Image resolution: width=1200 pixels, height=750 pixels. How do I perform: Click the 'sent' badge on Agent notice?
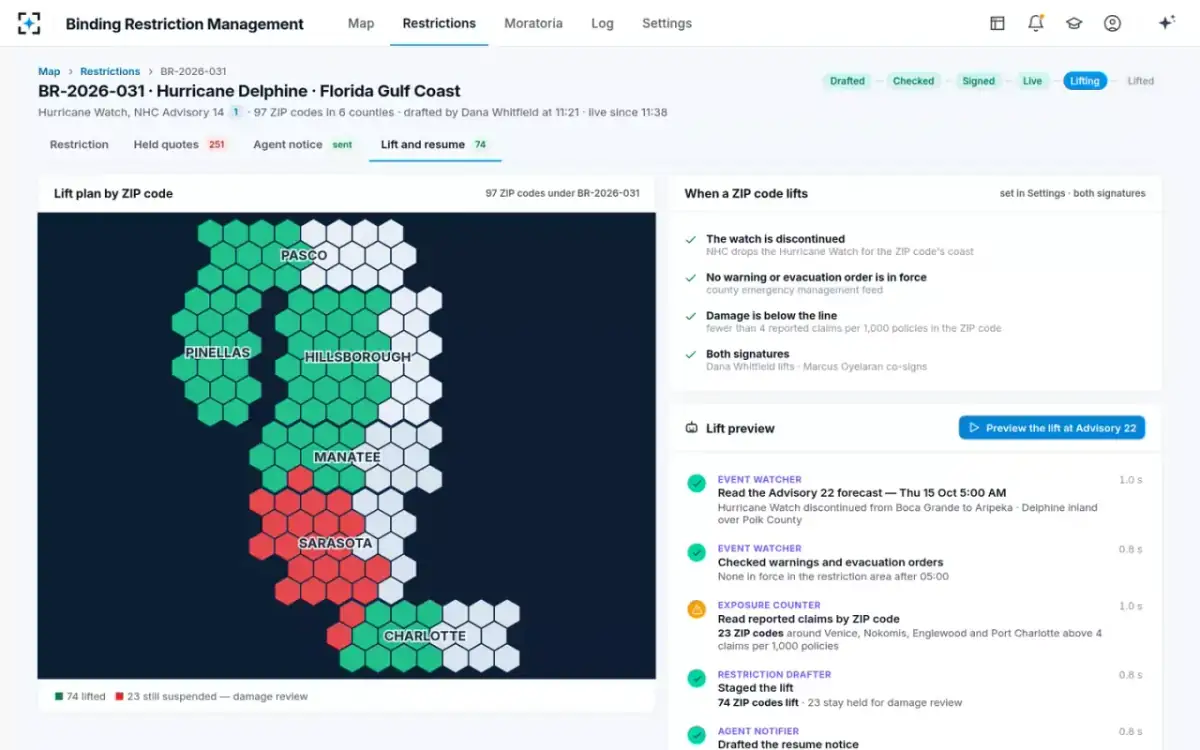(x=342, y=145)
